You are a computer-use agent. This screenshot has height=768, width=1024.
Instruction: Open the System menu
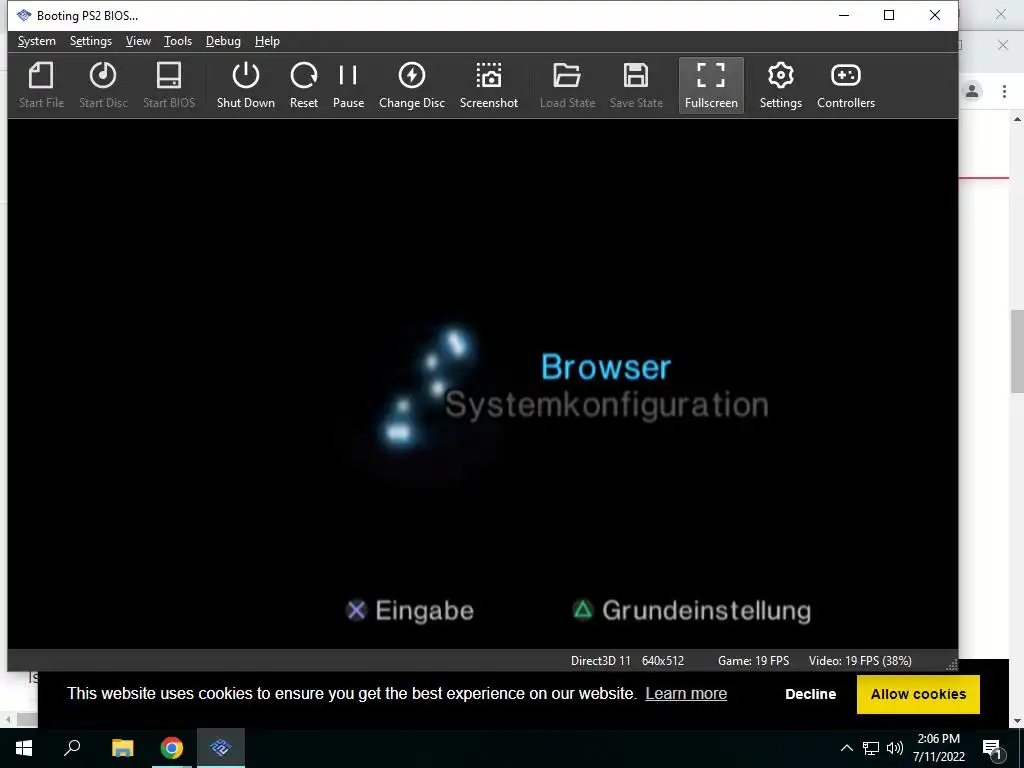pos(37,41)
